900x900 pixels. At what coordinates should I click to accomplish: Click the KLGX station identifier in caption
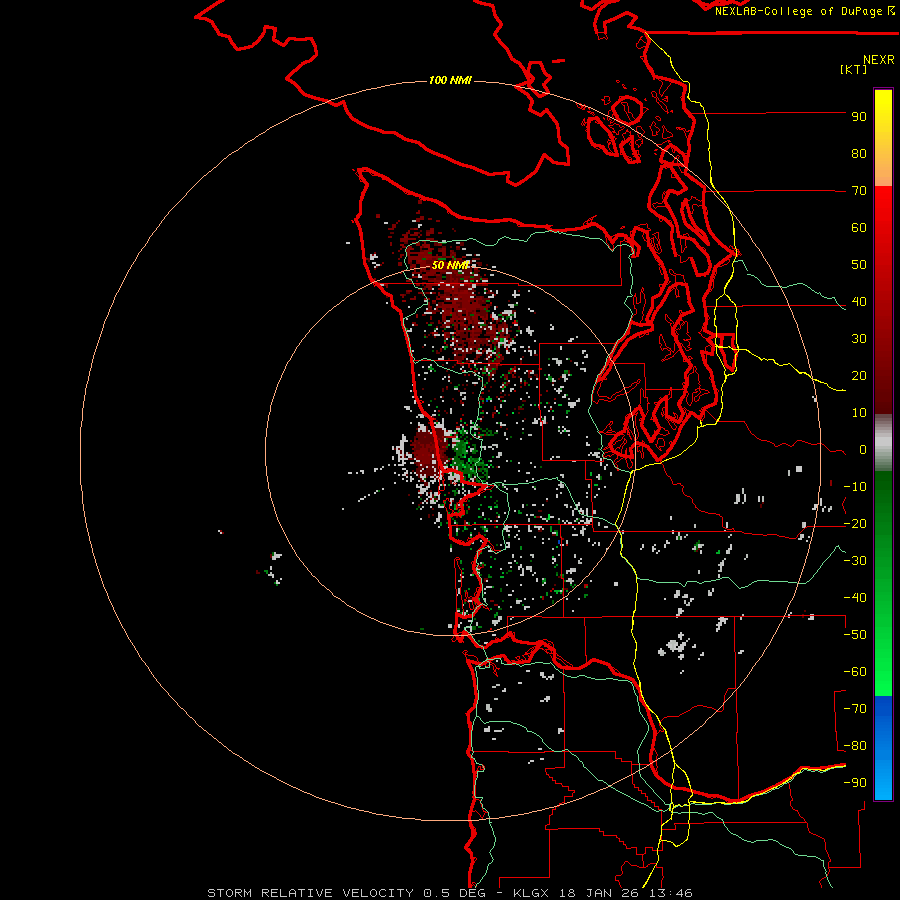532,893
